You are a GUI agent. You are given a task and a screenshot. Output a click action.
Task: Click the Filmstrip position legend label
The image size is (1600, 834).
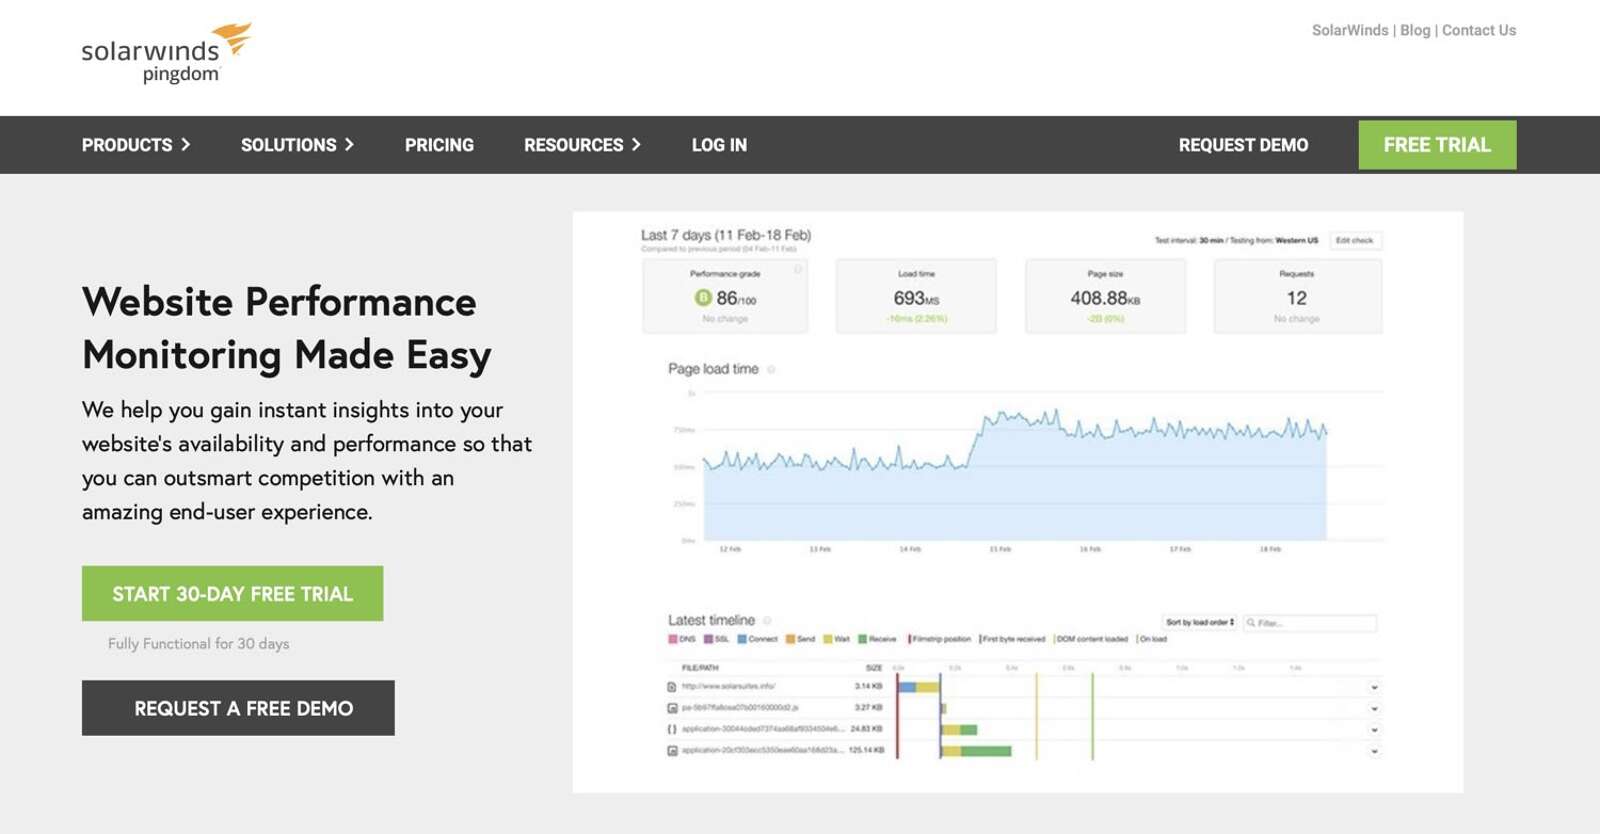[941, 639]
